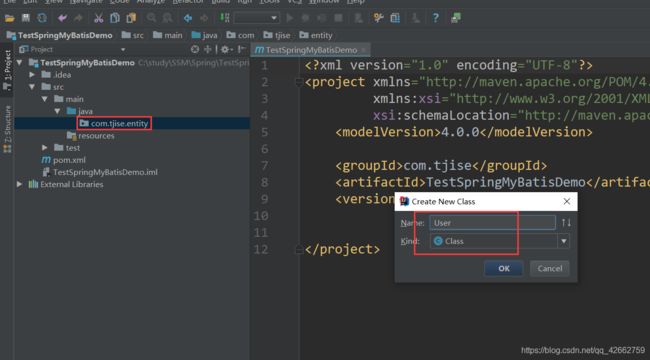This screenshot has width=650, height=360.
Task: Click the Save All disk icon
Action: [26, 18]
